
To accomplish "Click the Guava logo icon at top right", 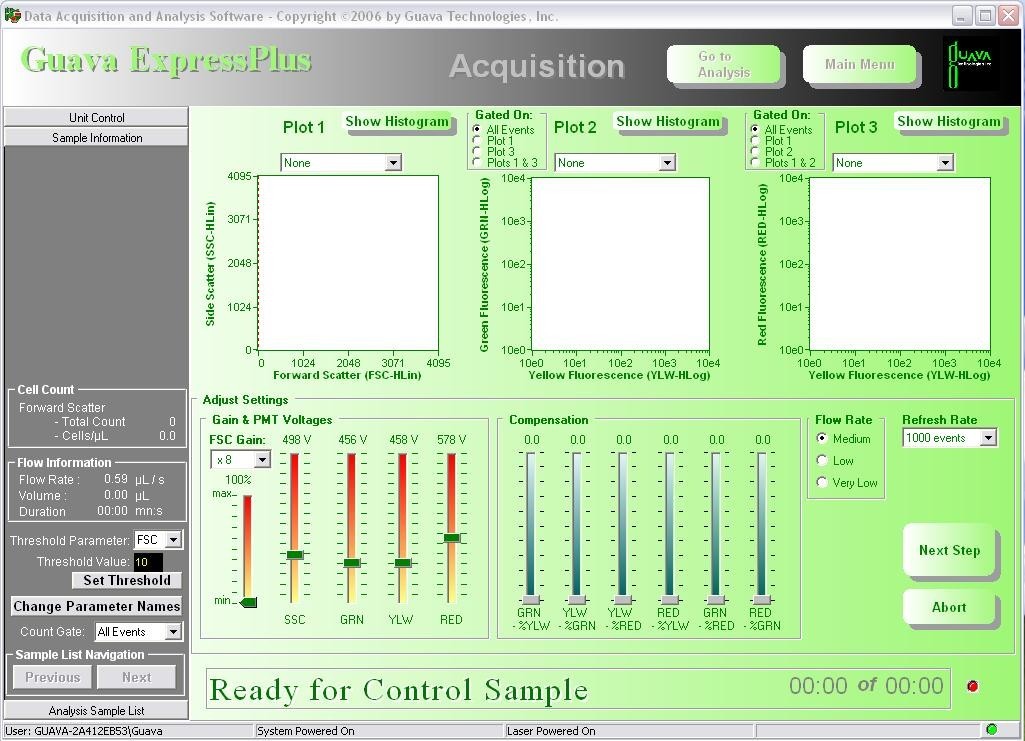I will click(970, 64).
